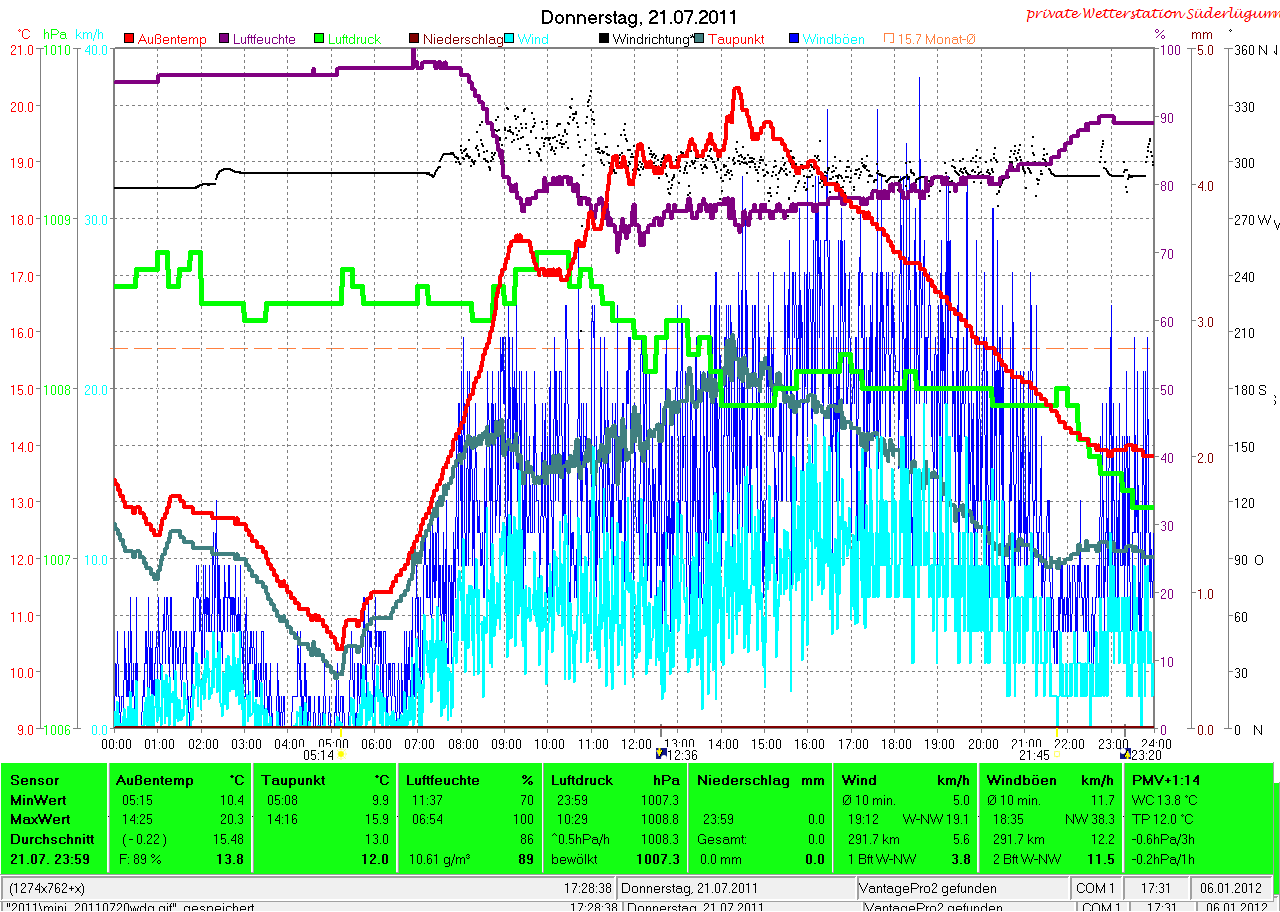Click the chart title Donnerstag, 21.07.2011

click(639, 17)
